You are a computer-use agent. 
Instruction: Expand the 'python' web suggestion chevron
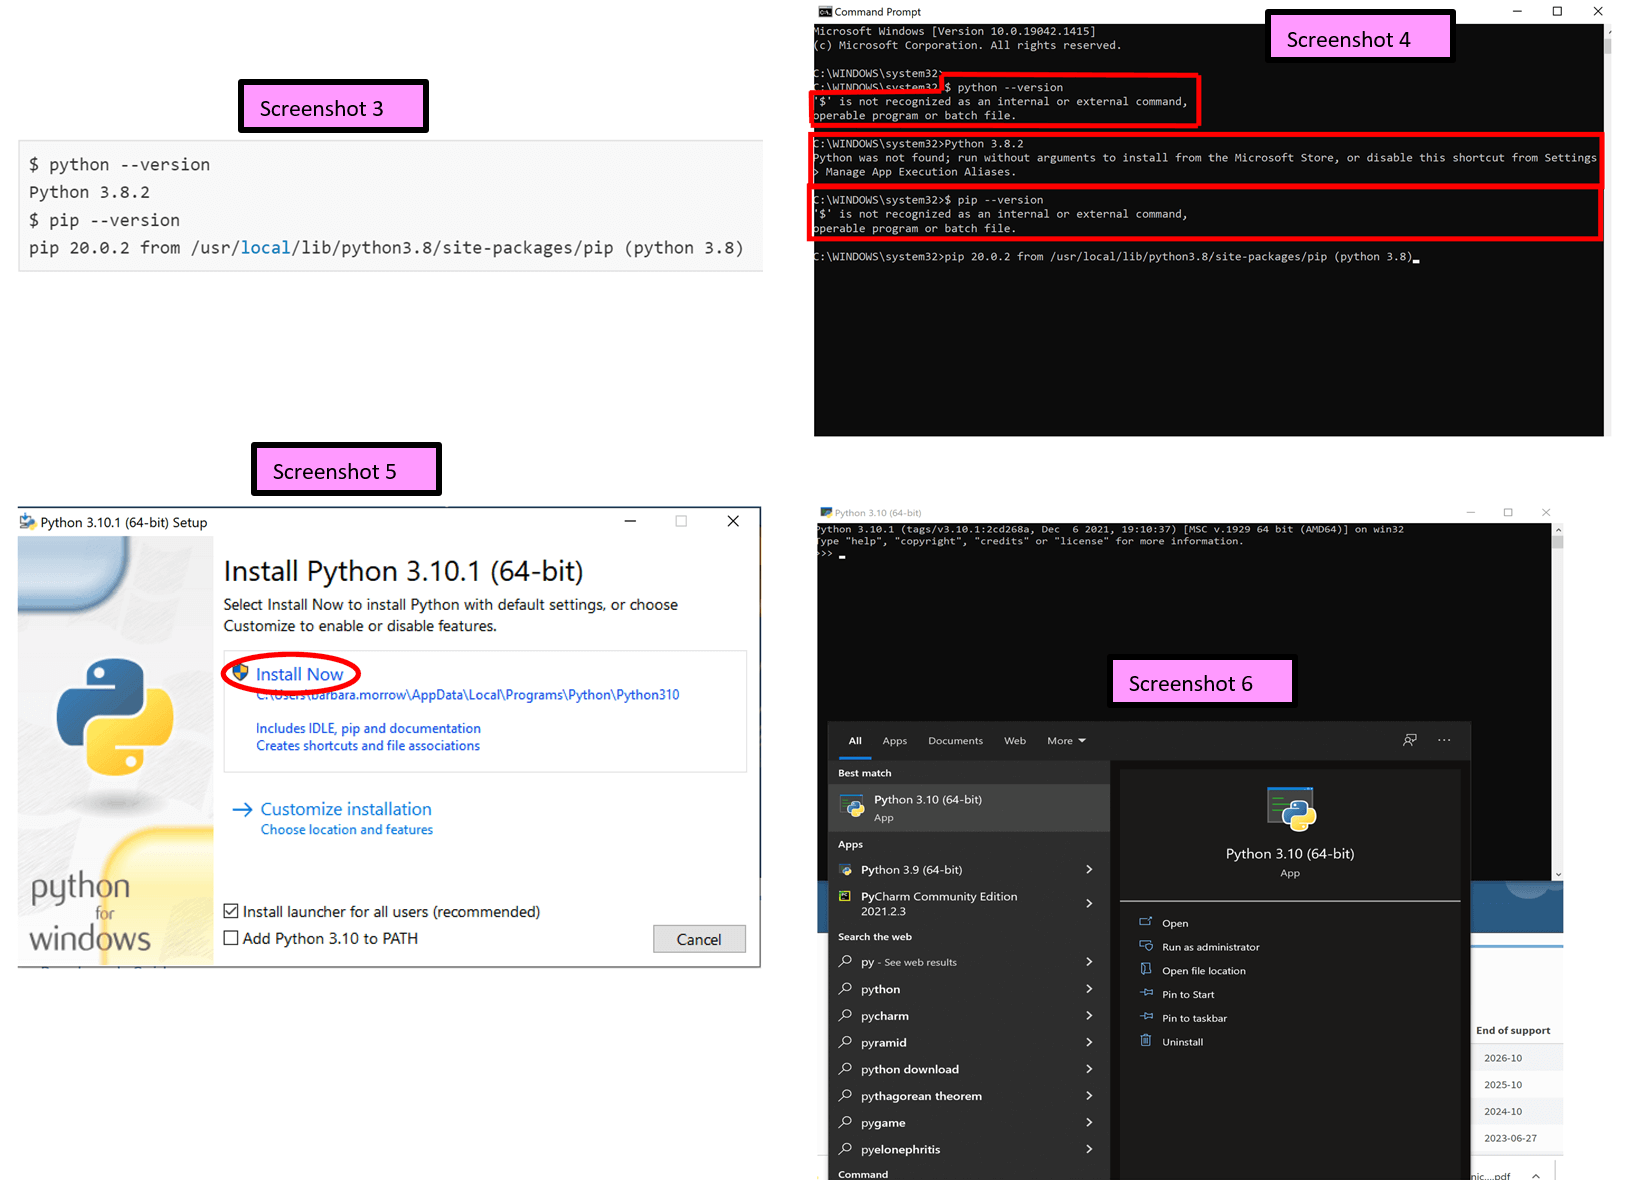(x=1089, y=989)
